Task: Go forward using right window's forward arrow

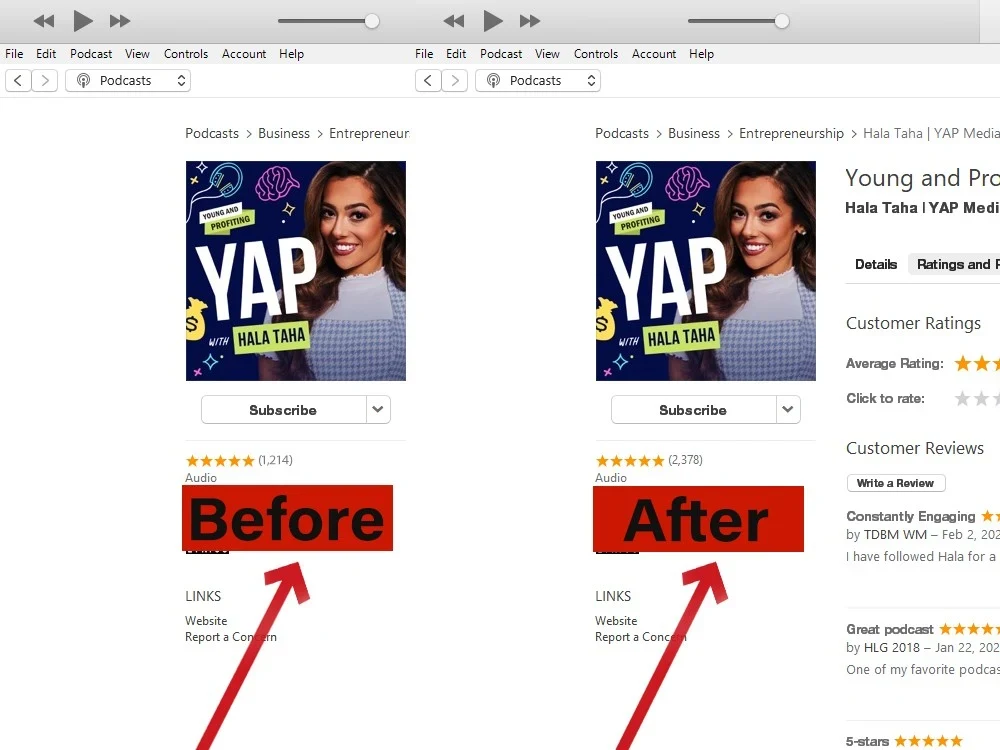Action: [455, 80]
